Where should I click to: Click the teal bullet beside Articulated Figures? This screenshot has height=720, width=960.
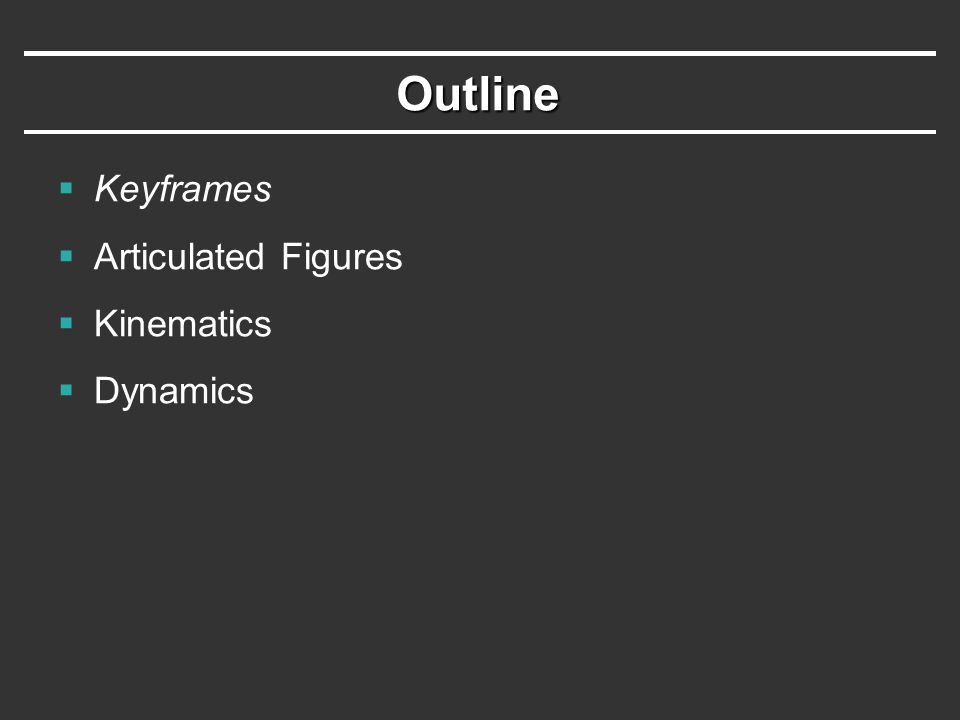(x=67, y=256)
